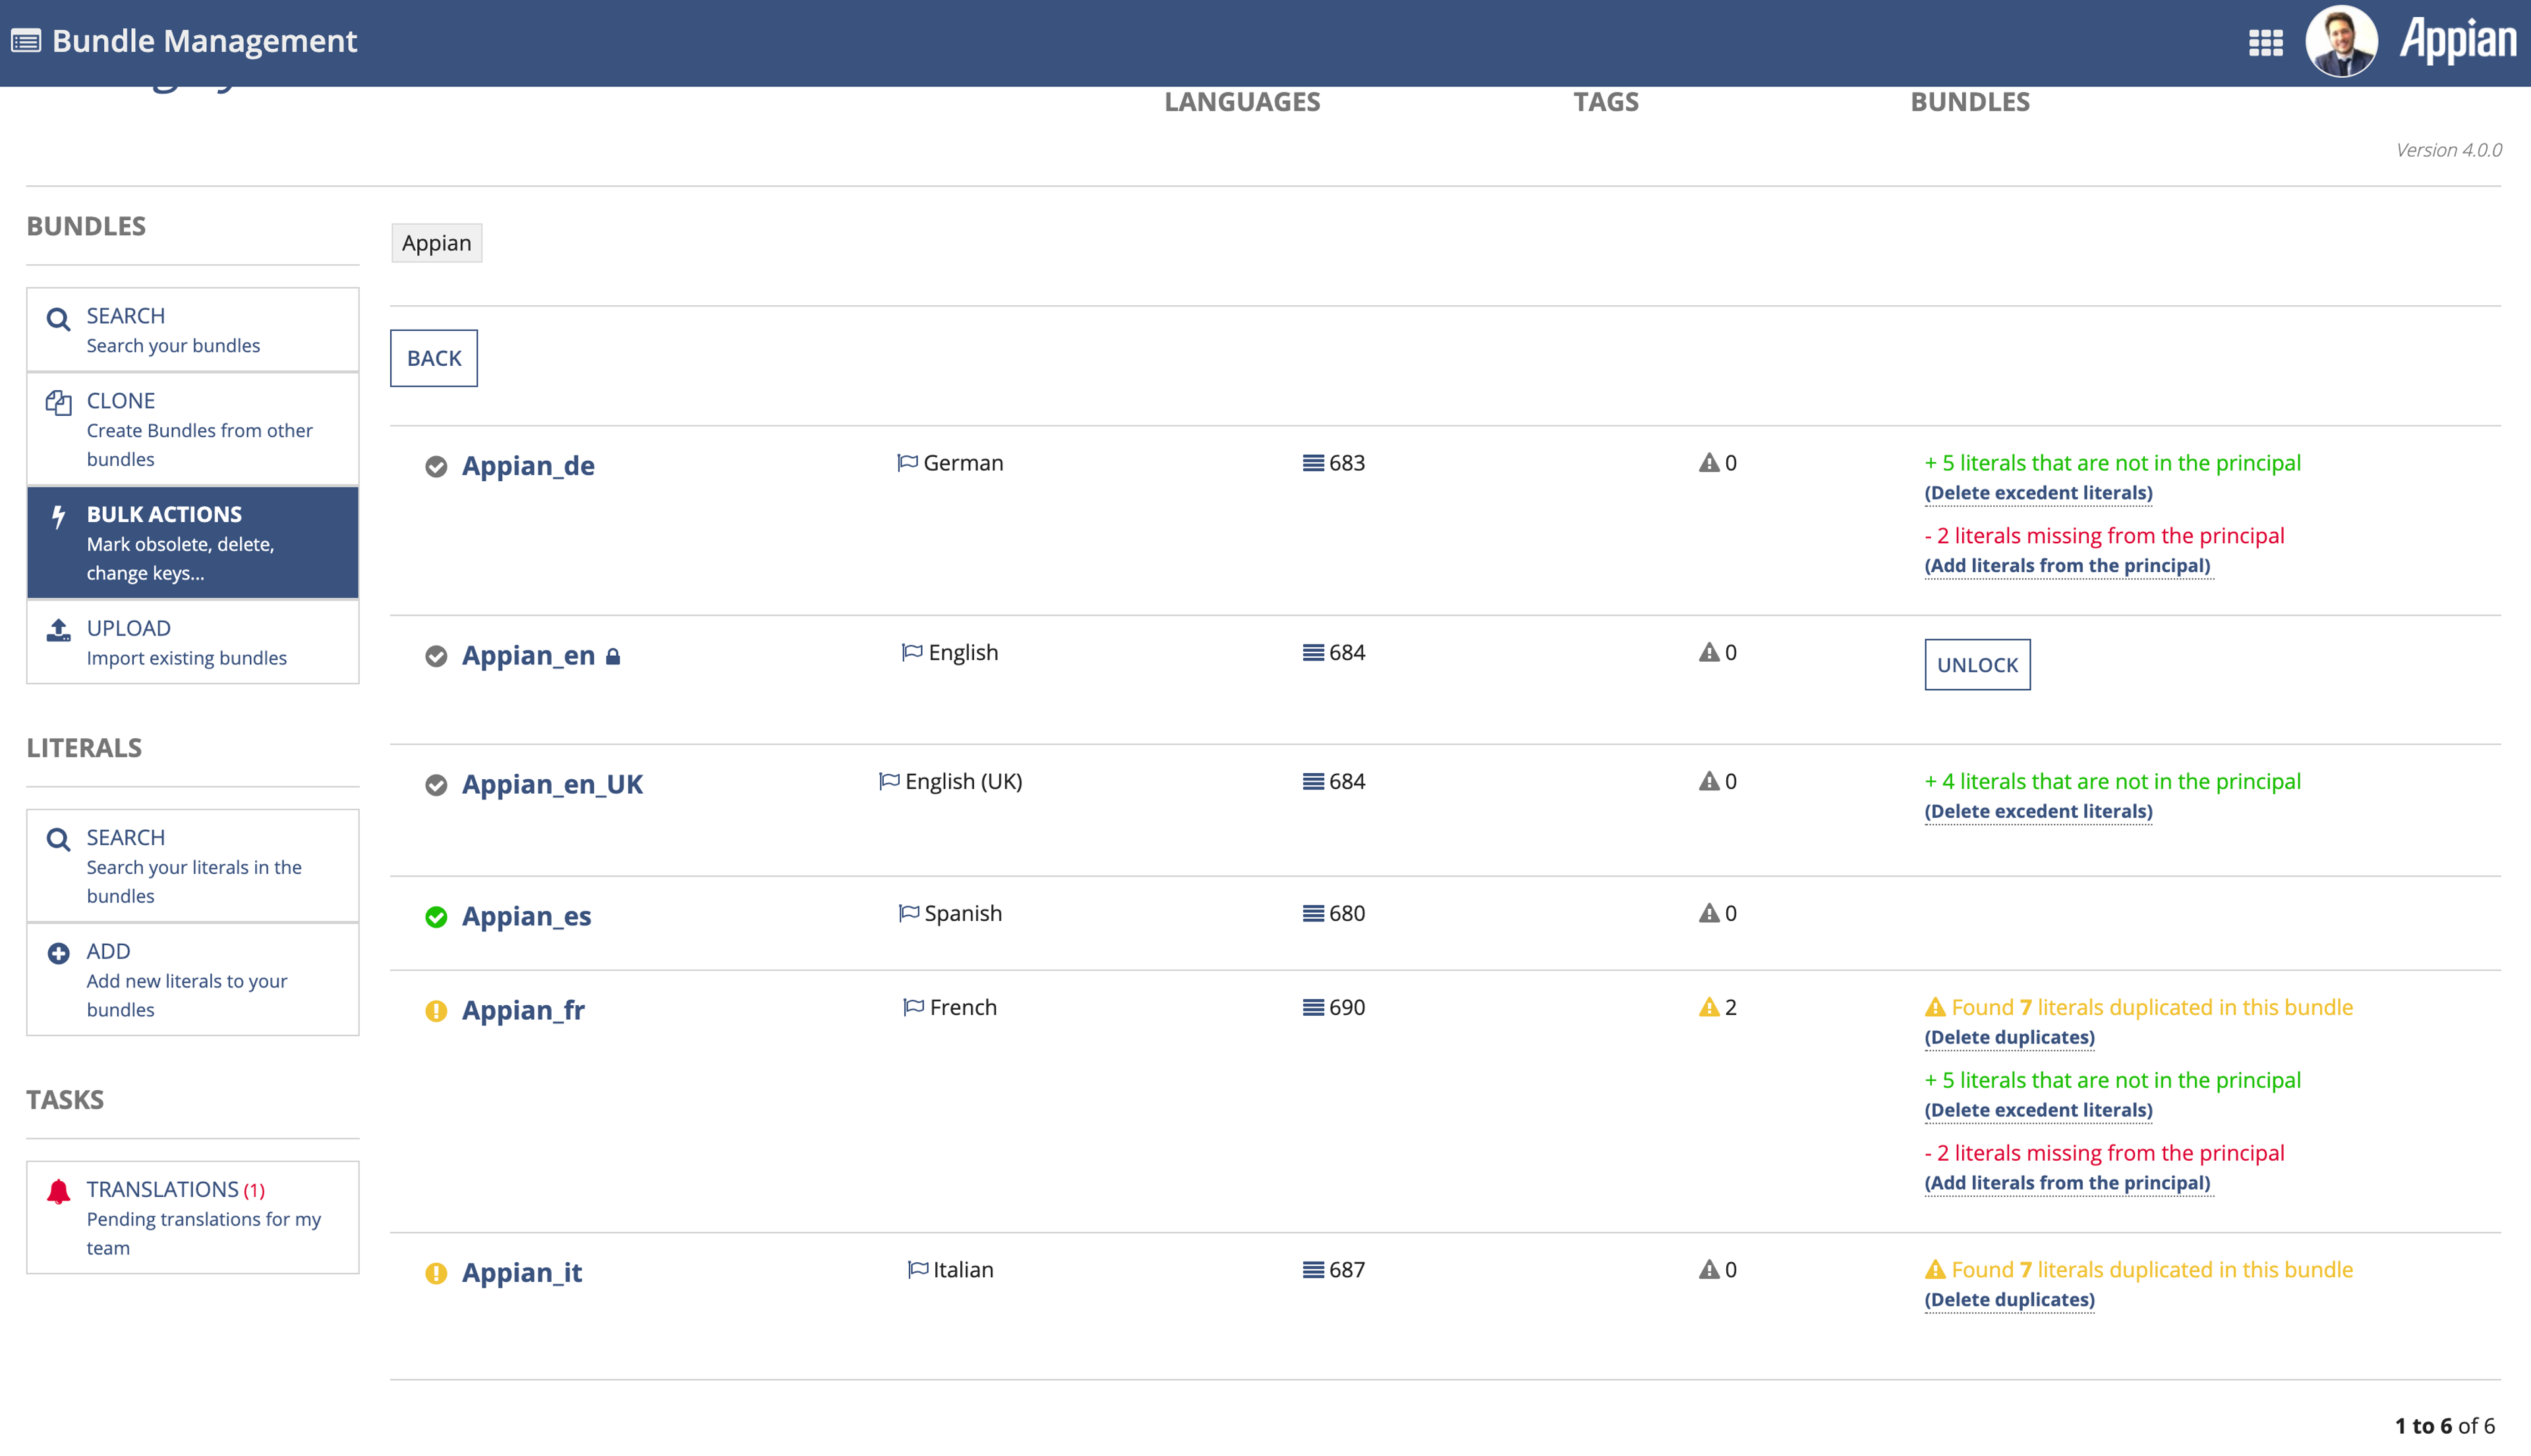Viewport: 2531px width, 1456px height.
Task: Switch to the LANGUAGES tab
Action: coord(1242,102)
